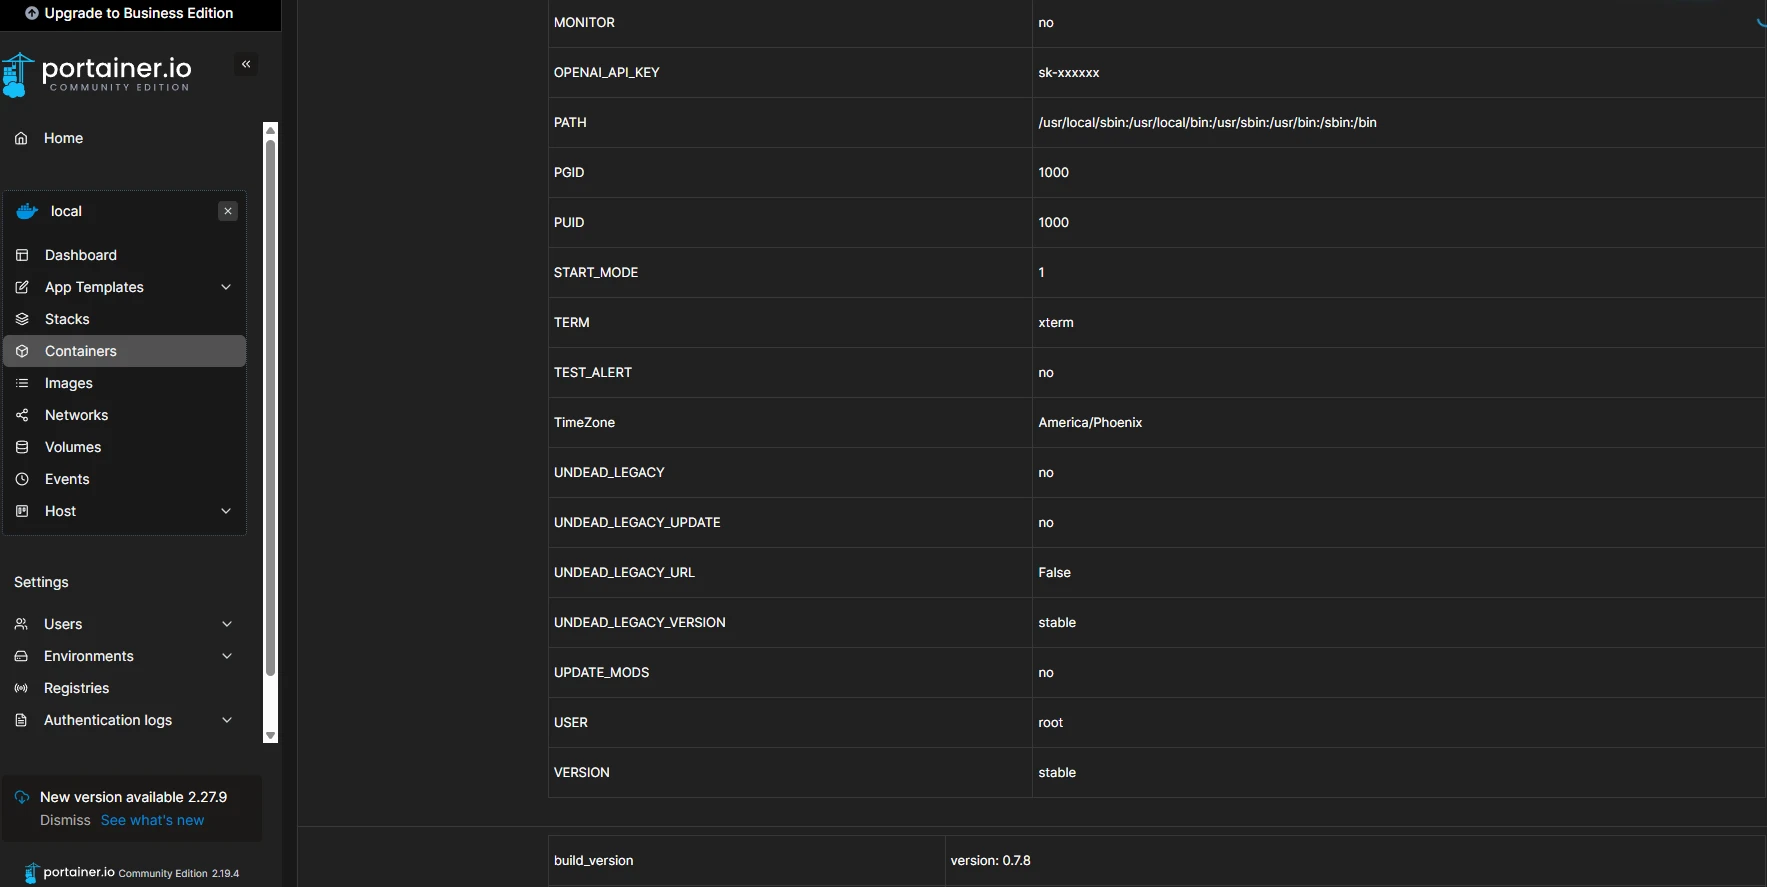Open the Dashboard grid icon
Image resolution: width=1767 pixels, height=887 pixels.
pos(22,255)
